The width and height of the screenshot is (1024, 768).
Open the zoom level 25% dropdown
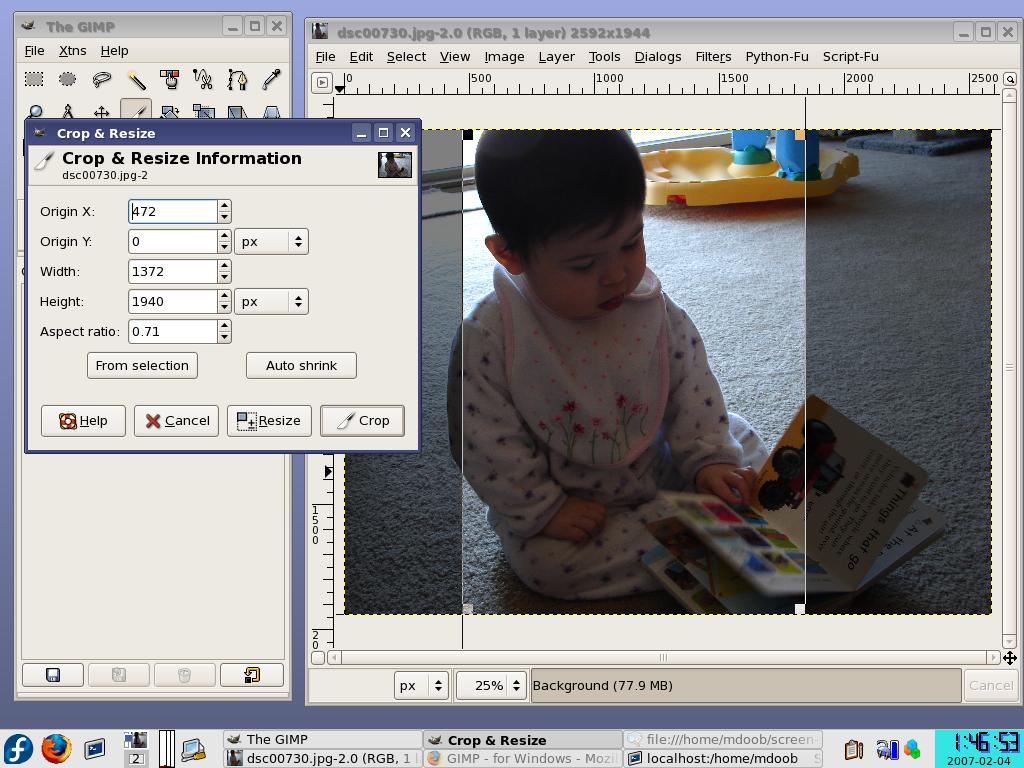(490, 685)
